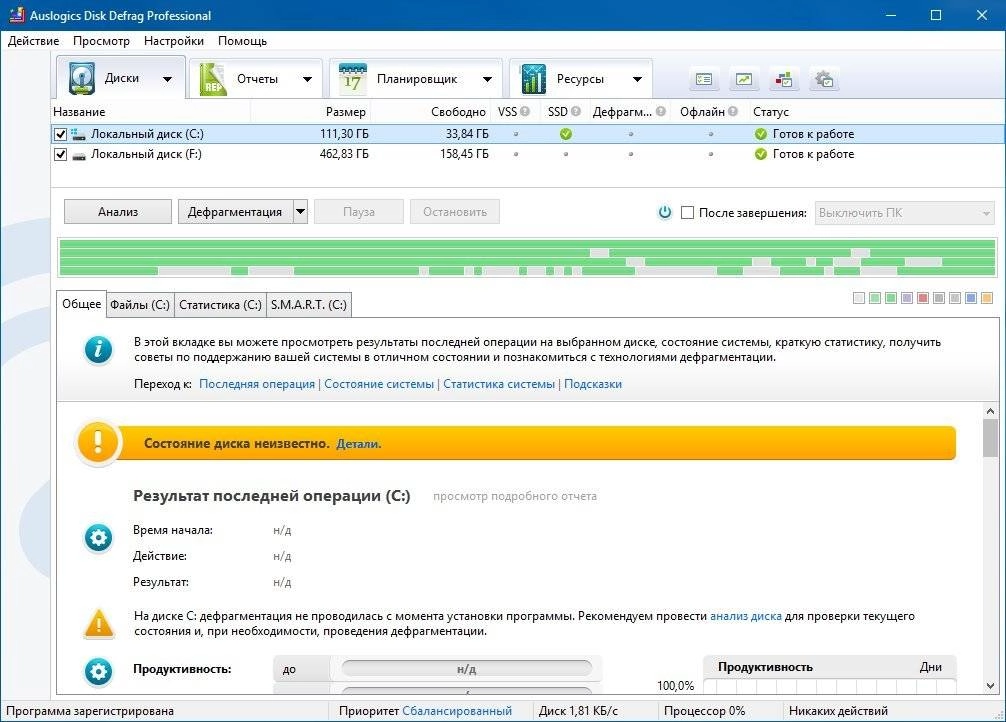Click the Диски hard drive icon

82,78
